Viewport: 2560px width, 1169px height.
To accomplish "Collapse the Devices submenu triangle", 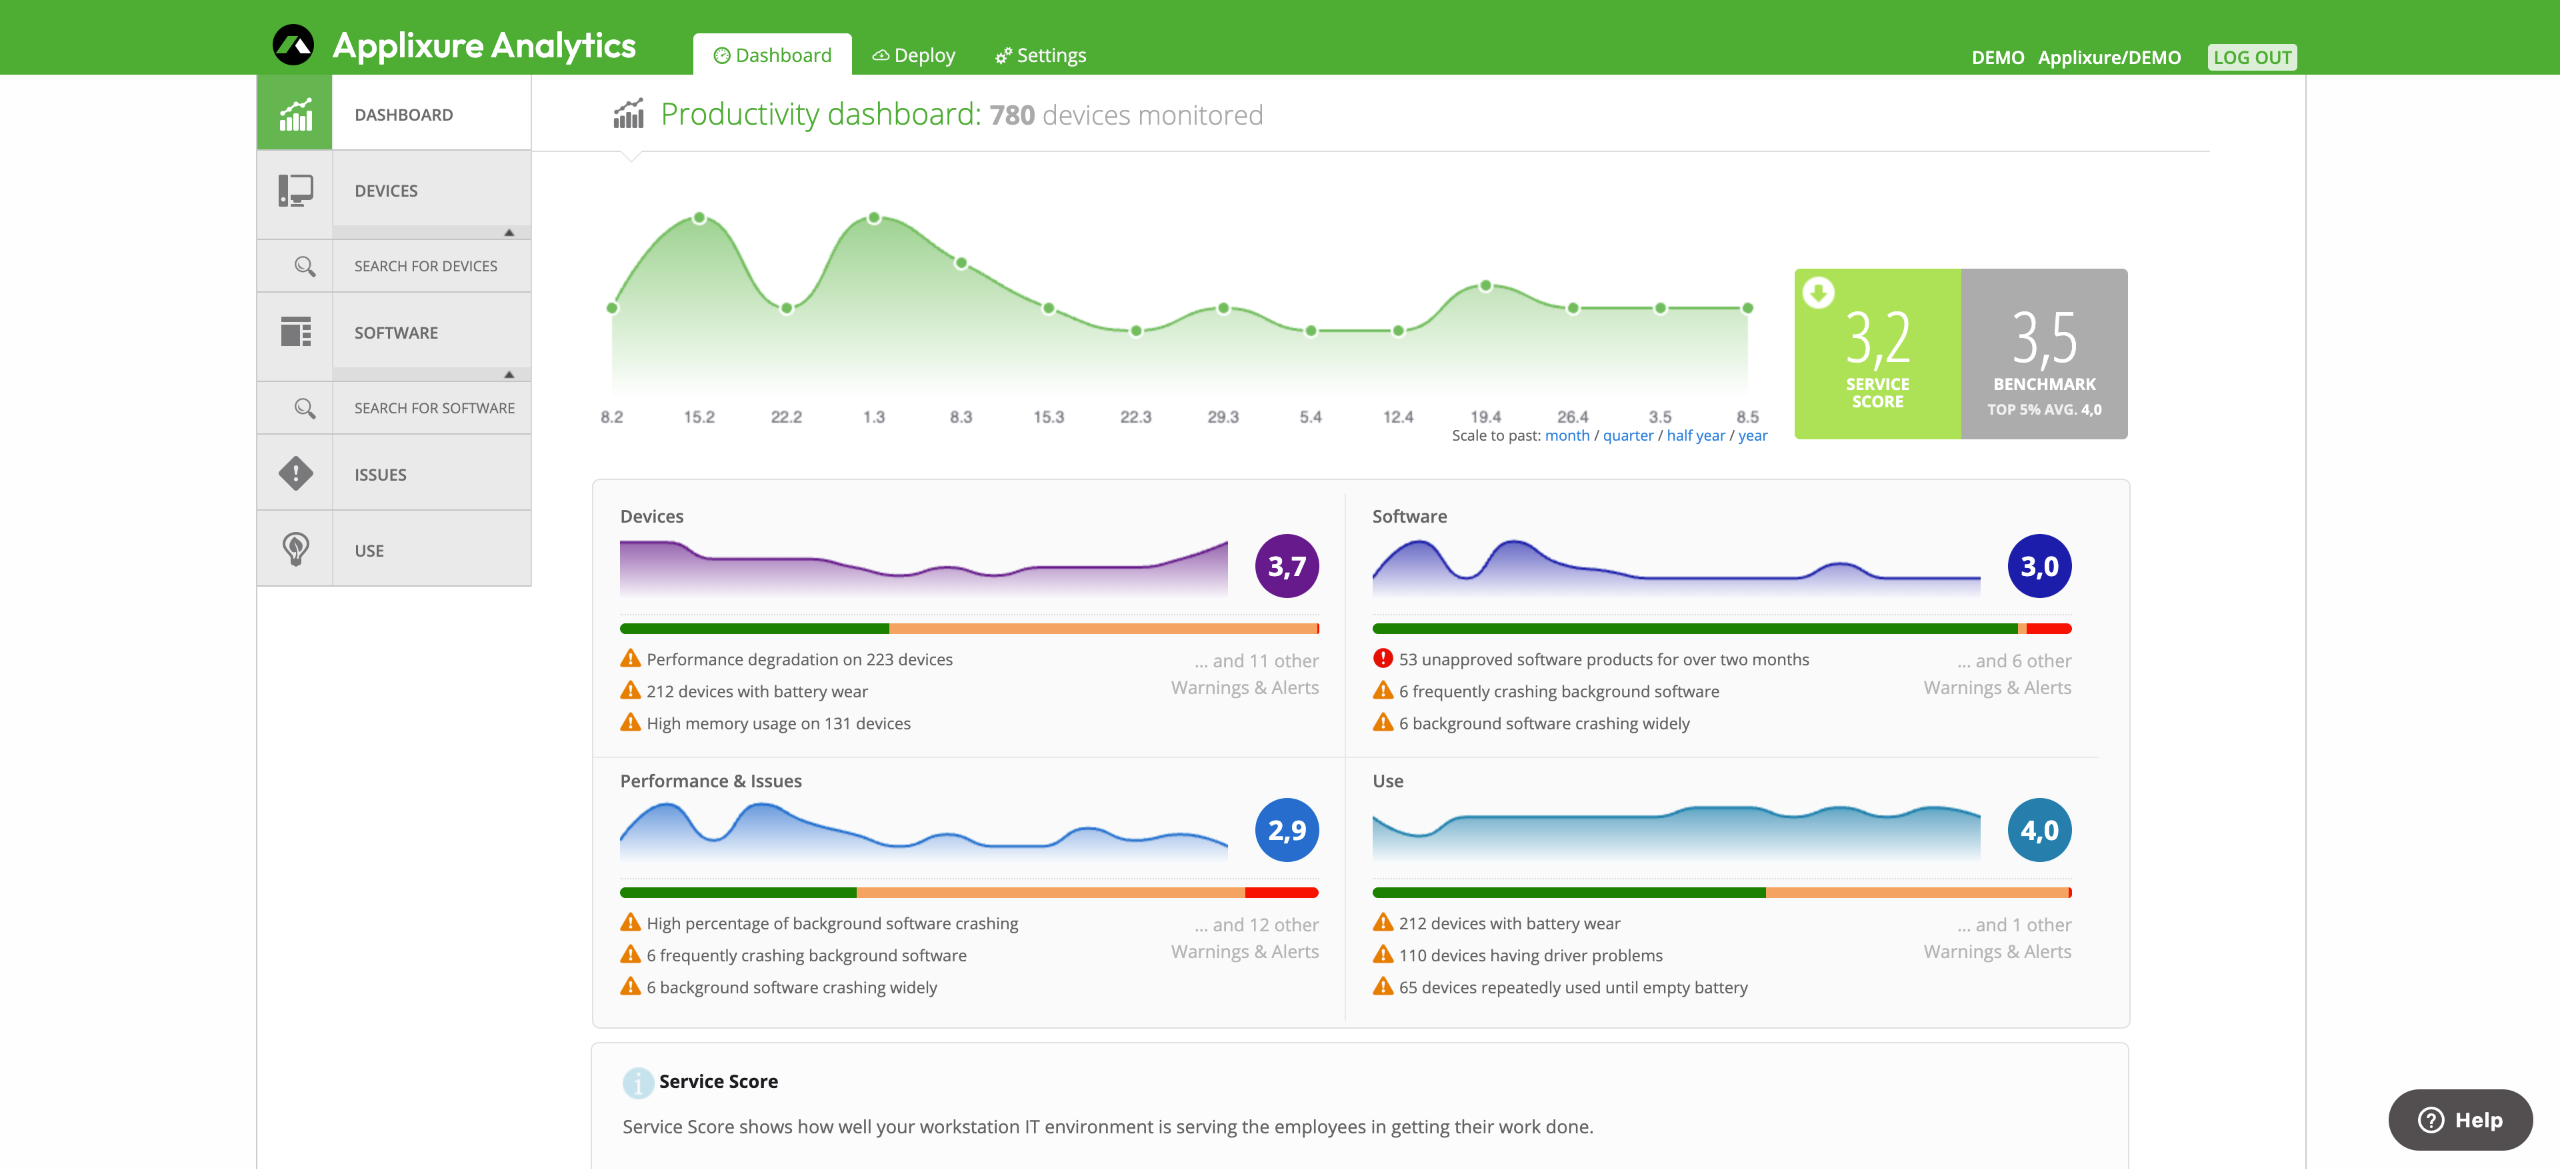I will tap(509, 232).
